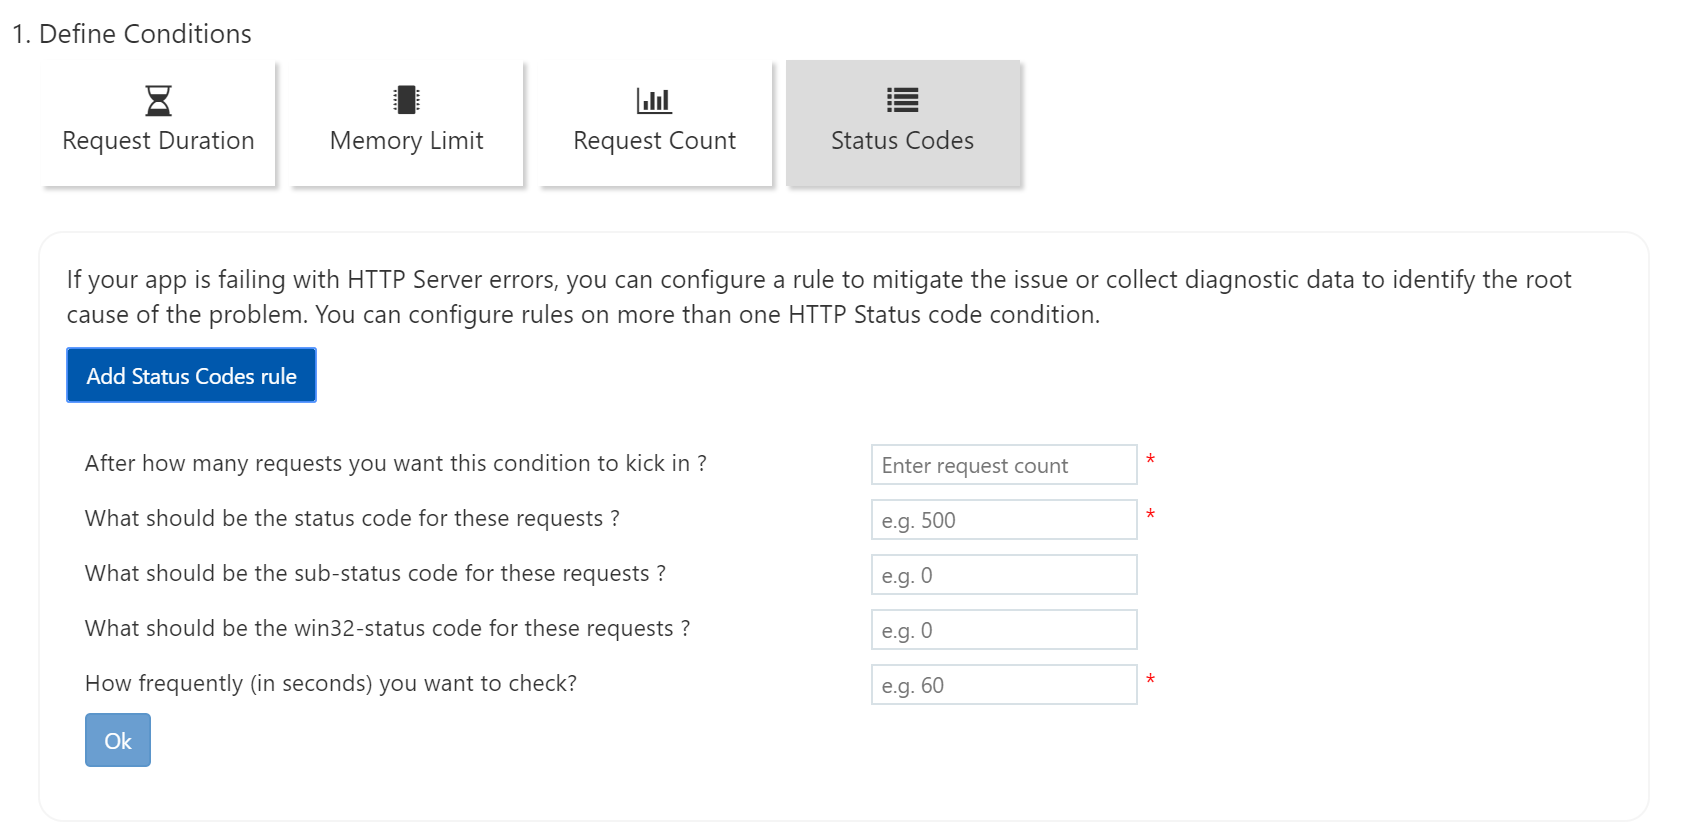Click the Define Conditions heading
Image resolution: width=1687 pixels, height=837 pixels.
coord(132,34)
